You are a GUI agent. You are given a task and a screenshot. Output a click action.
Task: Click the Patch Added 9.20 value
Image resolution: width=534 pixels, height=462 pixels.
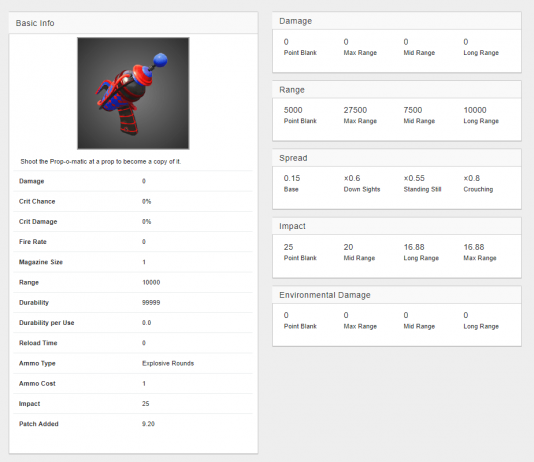[x=148, y=424]
